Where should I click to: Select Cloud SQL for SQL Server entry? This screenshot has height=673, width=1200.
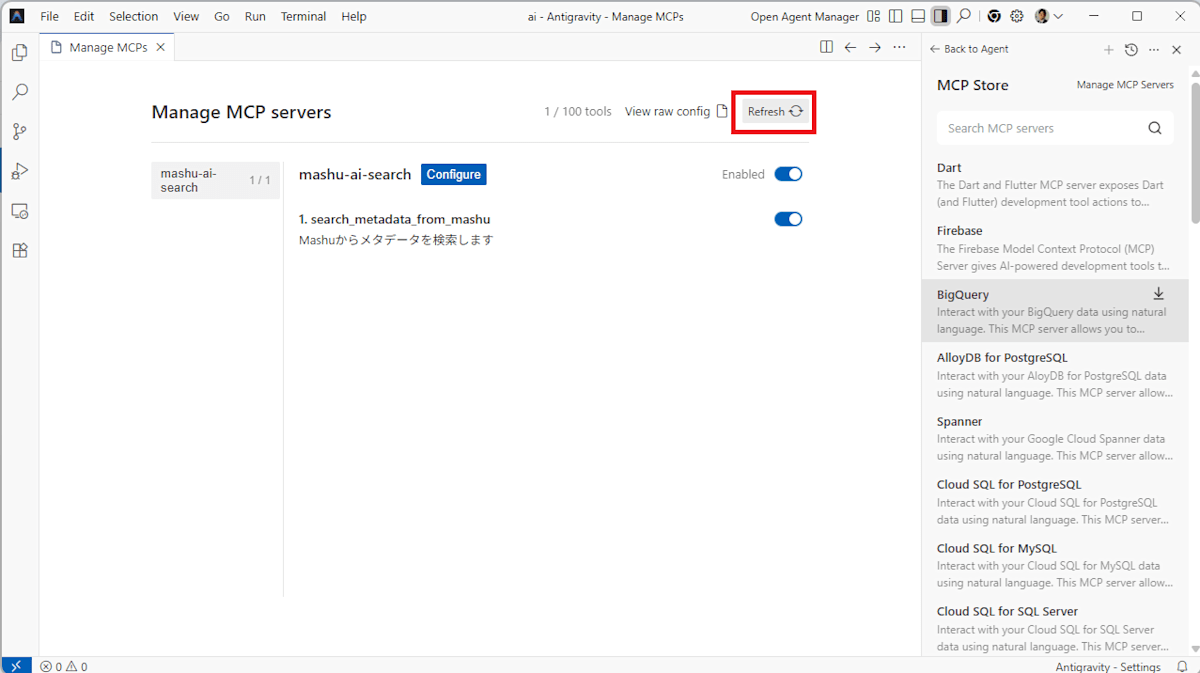[1055, 628]
